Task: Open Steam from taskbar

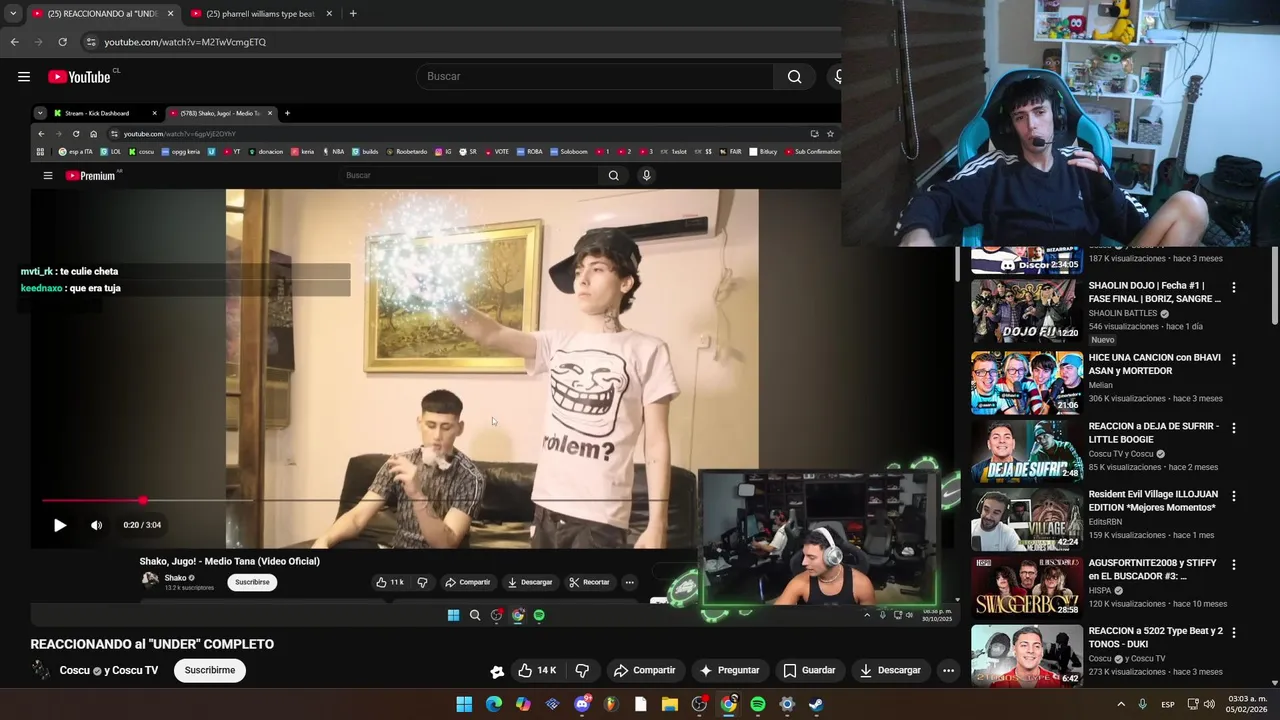Action: point(816,704)
